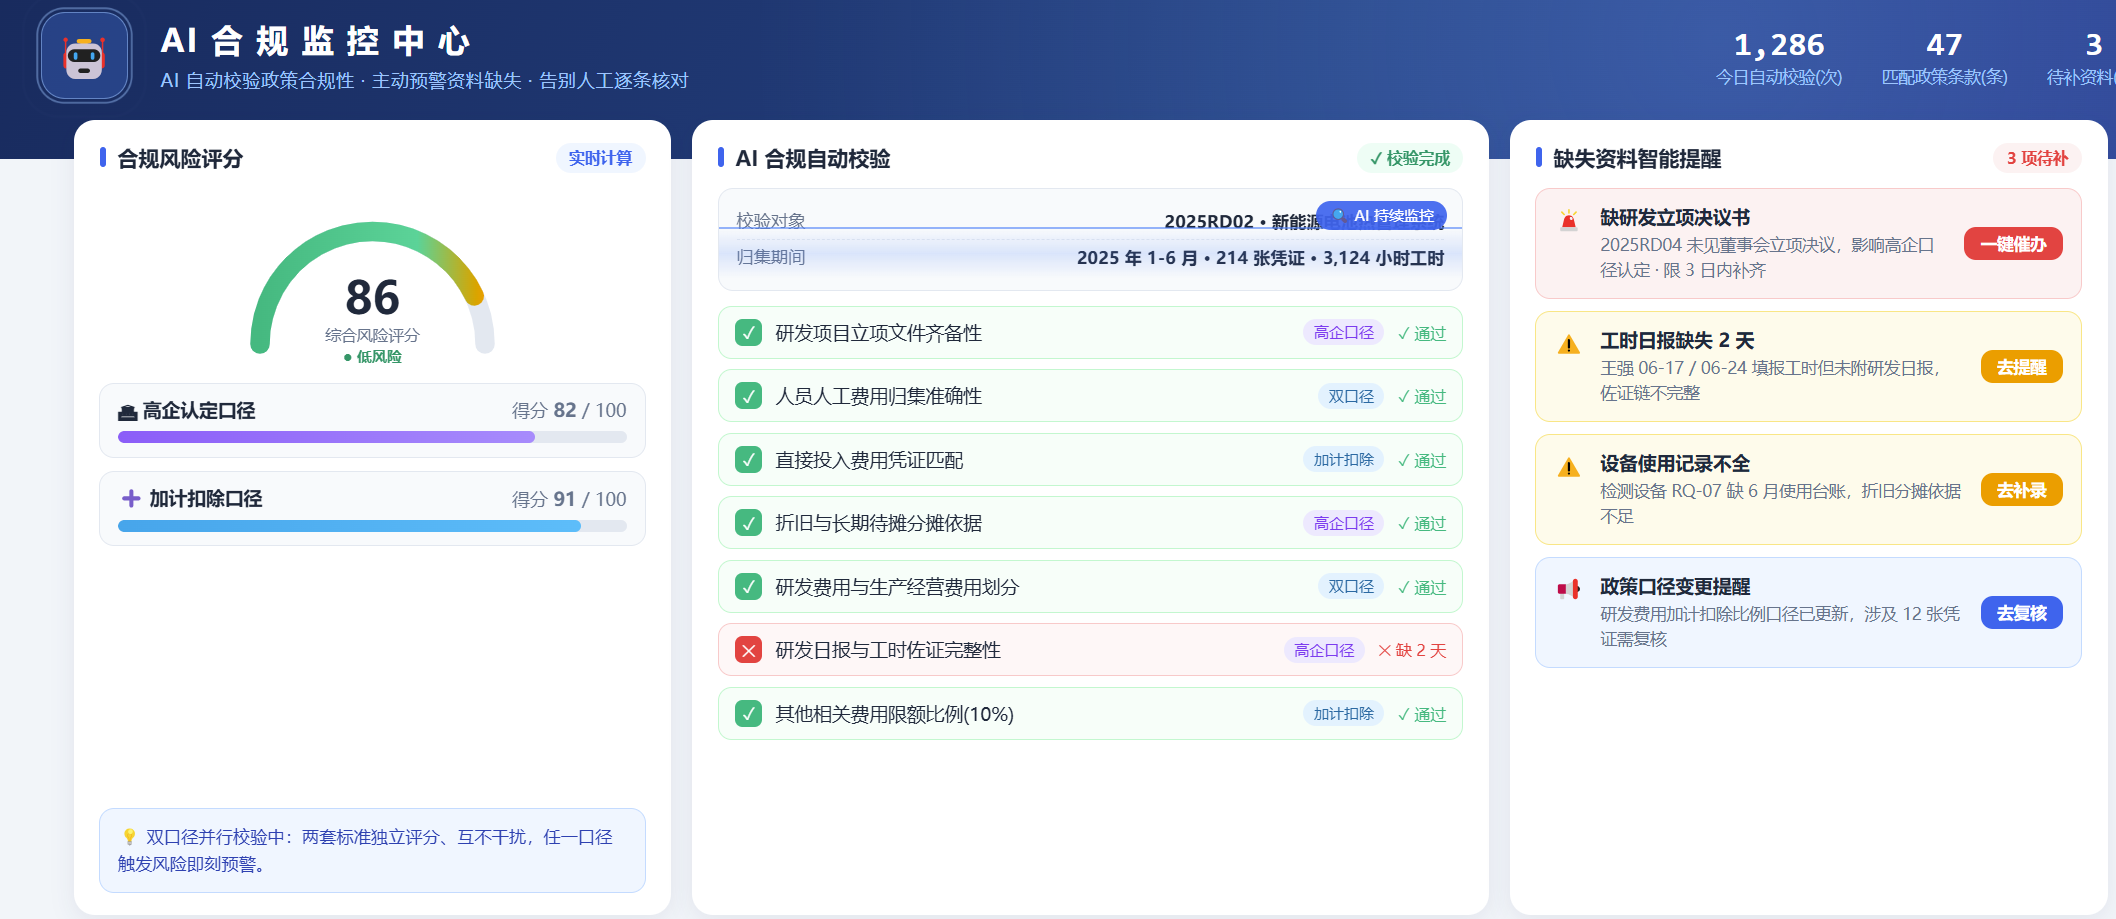Viewport: 2116px width, 919px height.
Task: Click the AI 合规自动校验 panel heading
Action: click(x=813, y=158)
